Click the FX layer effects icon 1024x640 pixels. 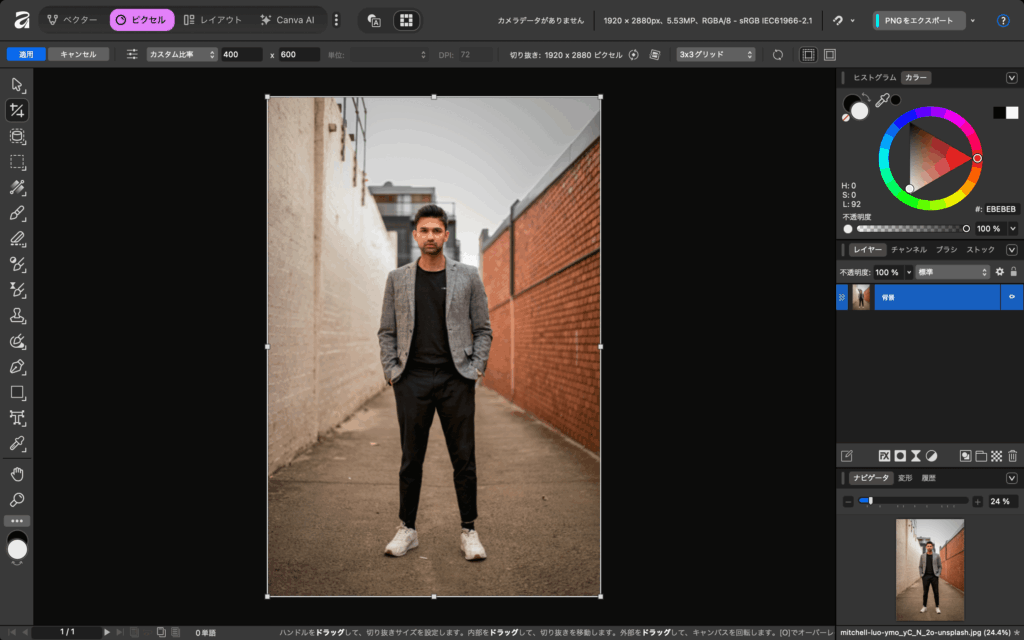click(884, 455)
